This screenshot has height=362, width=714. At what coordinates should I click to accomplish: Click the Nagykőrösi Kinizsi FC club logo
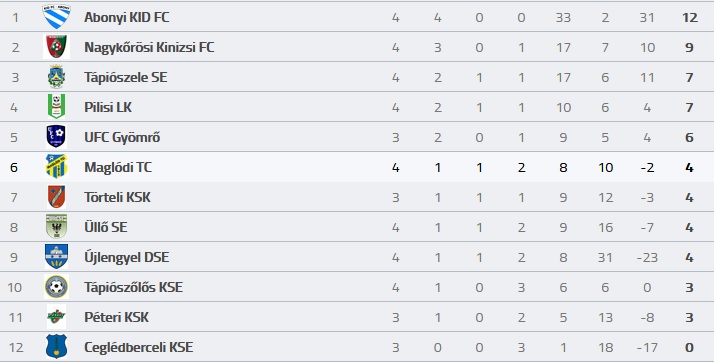(56, 47)
